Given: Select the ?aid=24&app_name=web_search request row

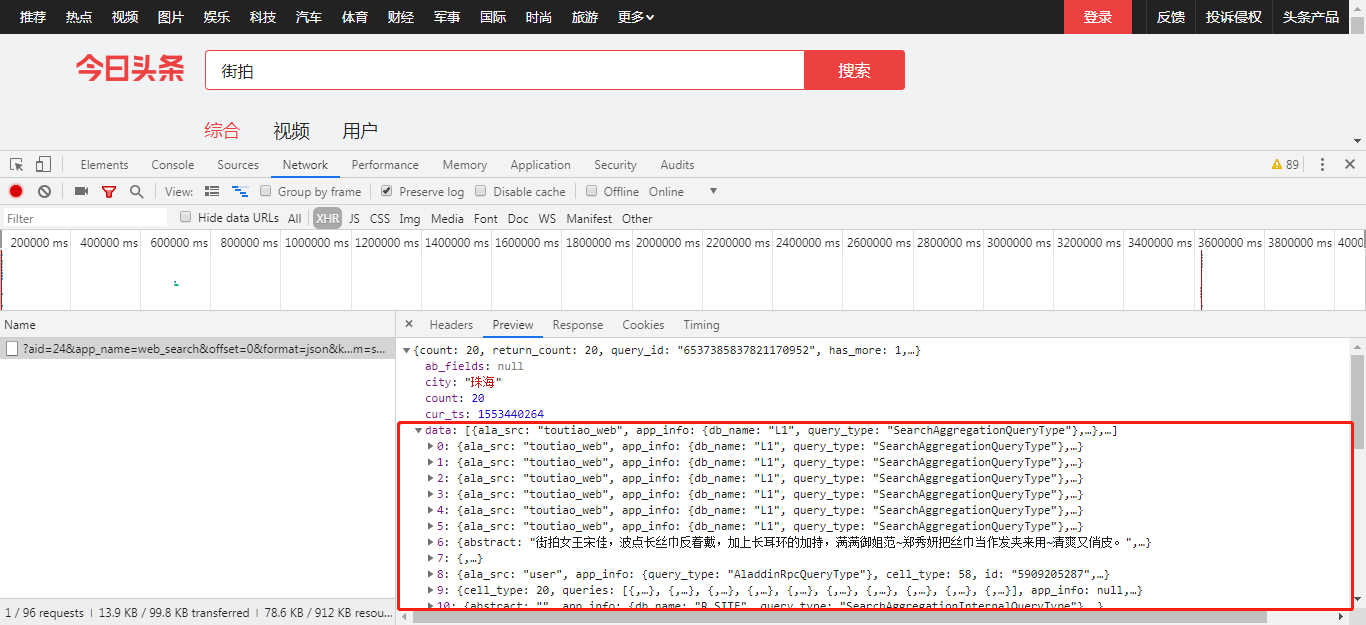Looking at the screenshot, I should point(198,349).
